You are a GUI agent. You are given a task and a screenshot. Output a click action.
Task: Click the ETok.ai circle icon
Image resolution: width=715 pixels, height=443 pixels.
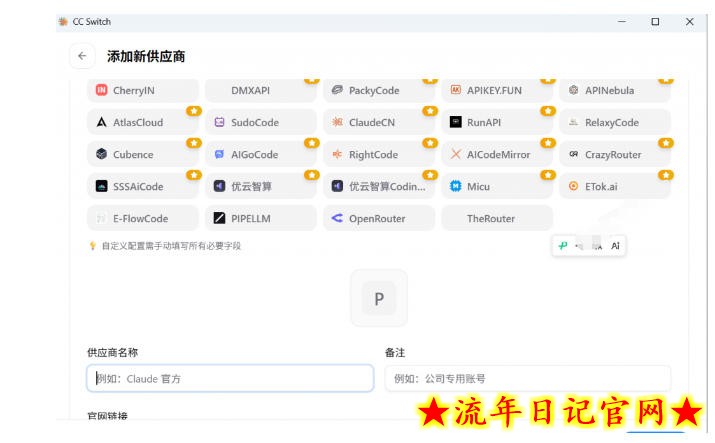[x=574, y=186]
